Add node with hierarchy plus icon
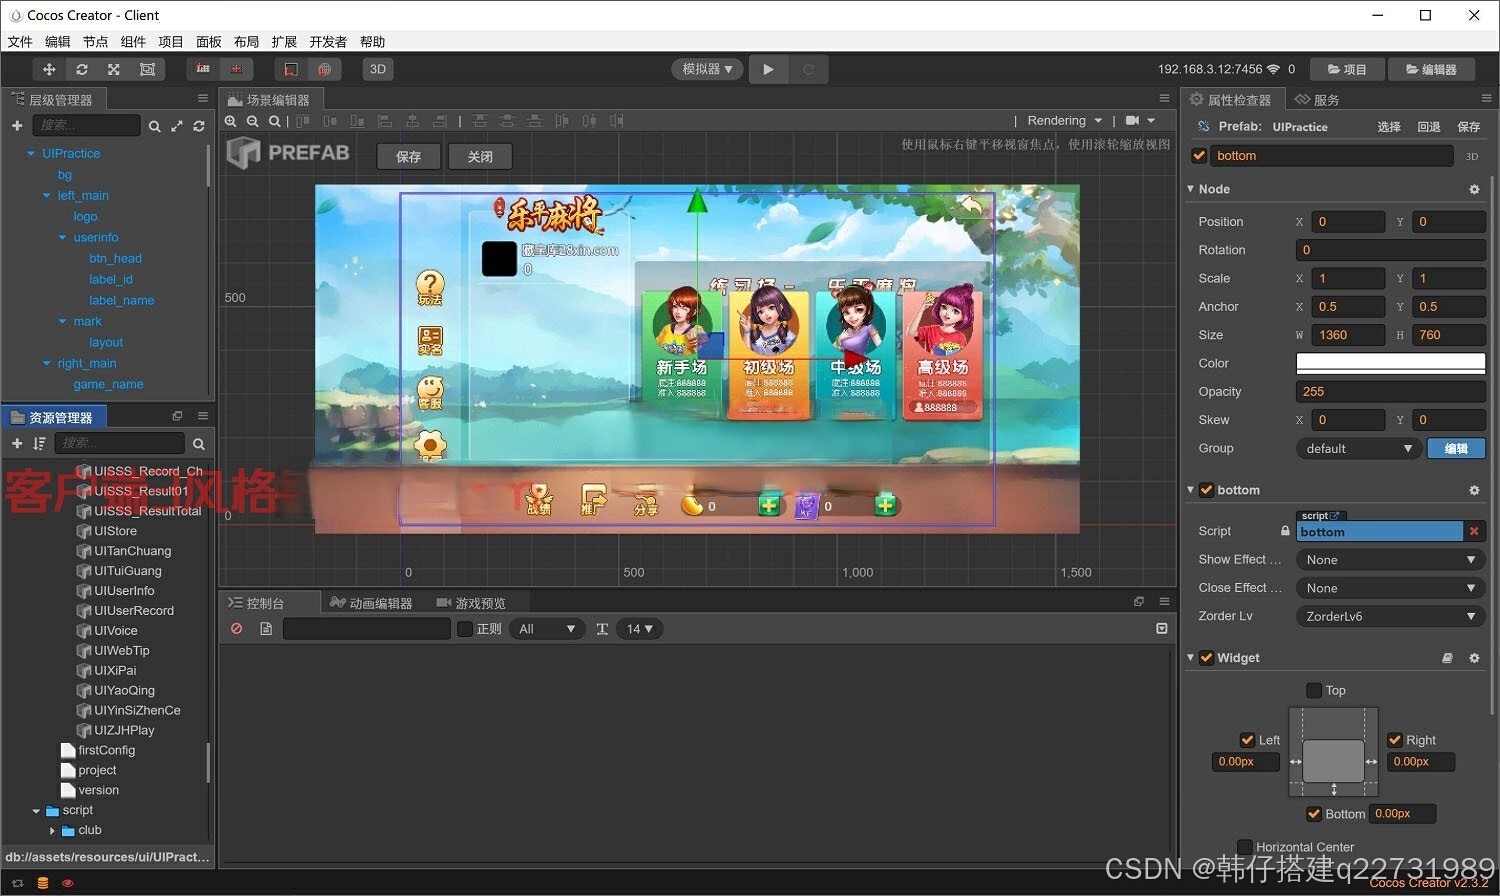Viewport: 1500px width, 896px height. click(x=17, y=125)
